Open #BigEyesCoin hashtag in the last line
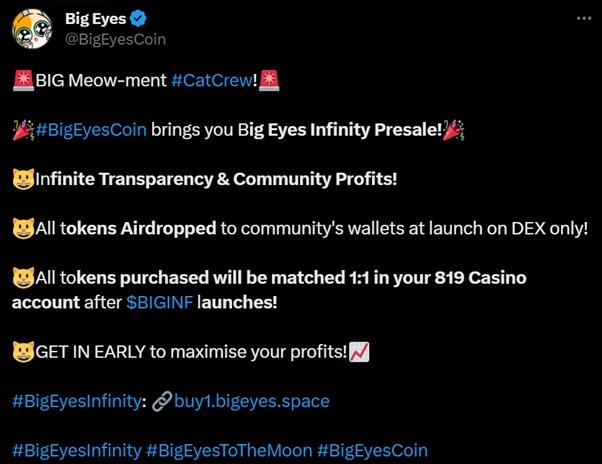 pyautogui.click(x=372, y=451)
